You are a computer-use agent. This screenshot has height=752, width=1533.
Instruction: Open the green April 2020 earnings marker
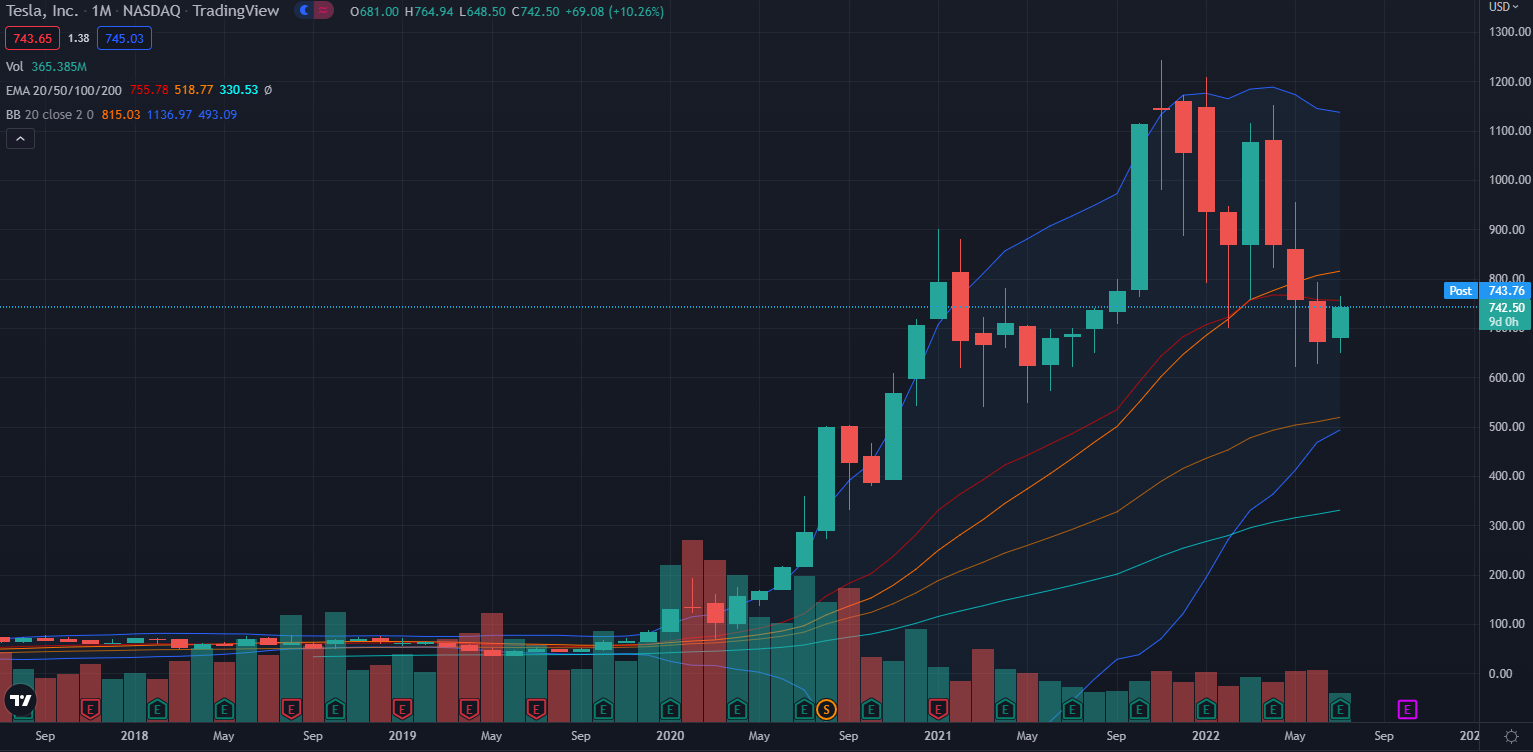[737, 710]
